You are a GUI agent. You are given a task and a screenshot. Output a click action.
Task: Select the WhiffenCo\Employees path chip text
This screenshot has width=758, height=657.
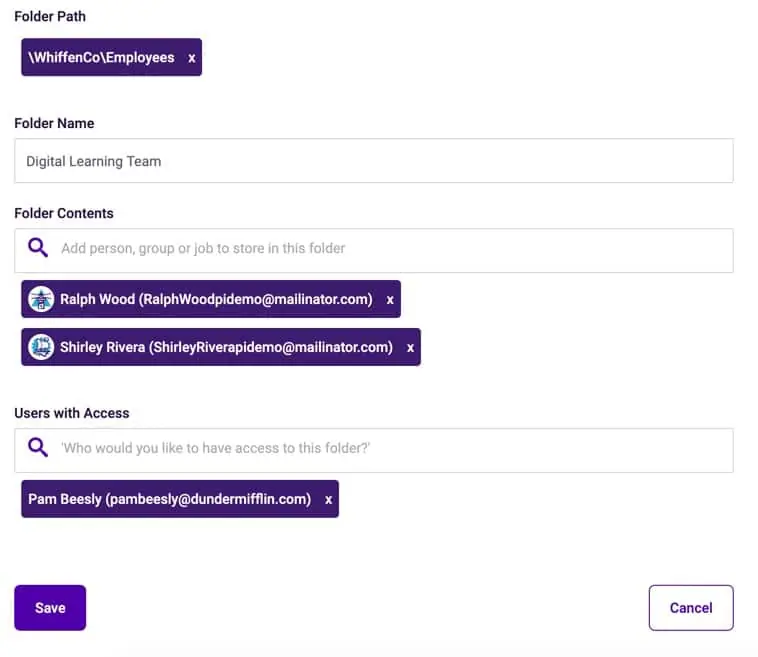pos(101,58)
